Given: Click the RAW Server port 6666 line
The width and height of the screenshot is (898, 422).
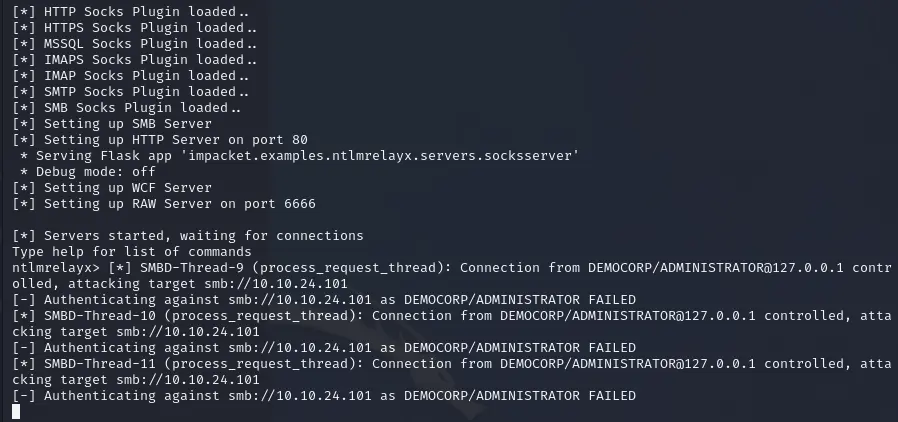Looking at the screenshot, I should click(164, 204).
